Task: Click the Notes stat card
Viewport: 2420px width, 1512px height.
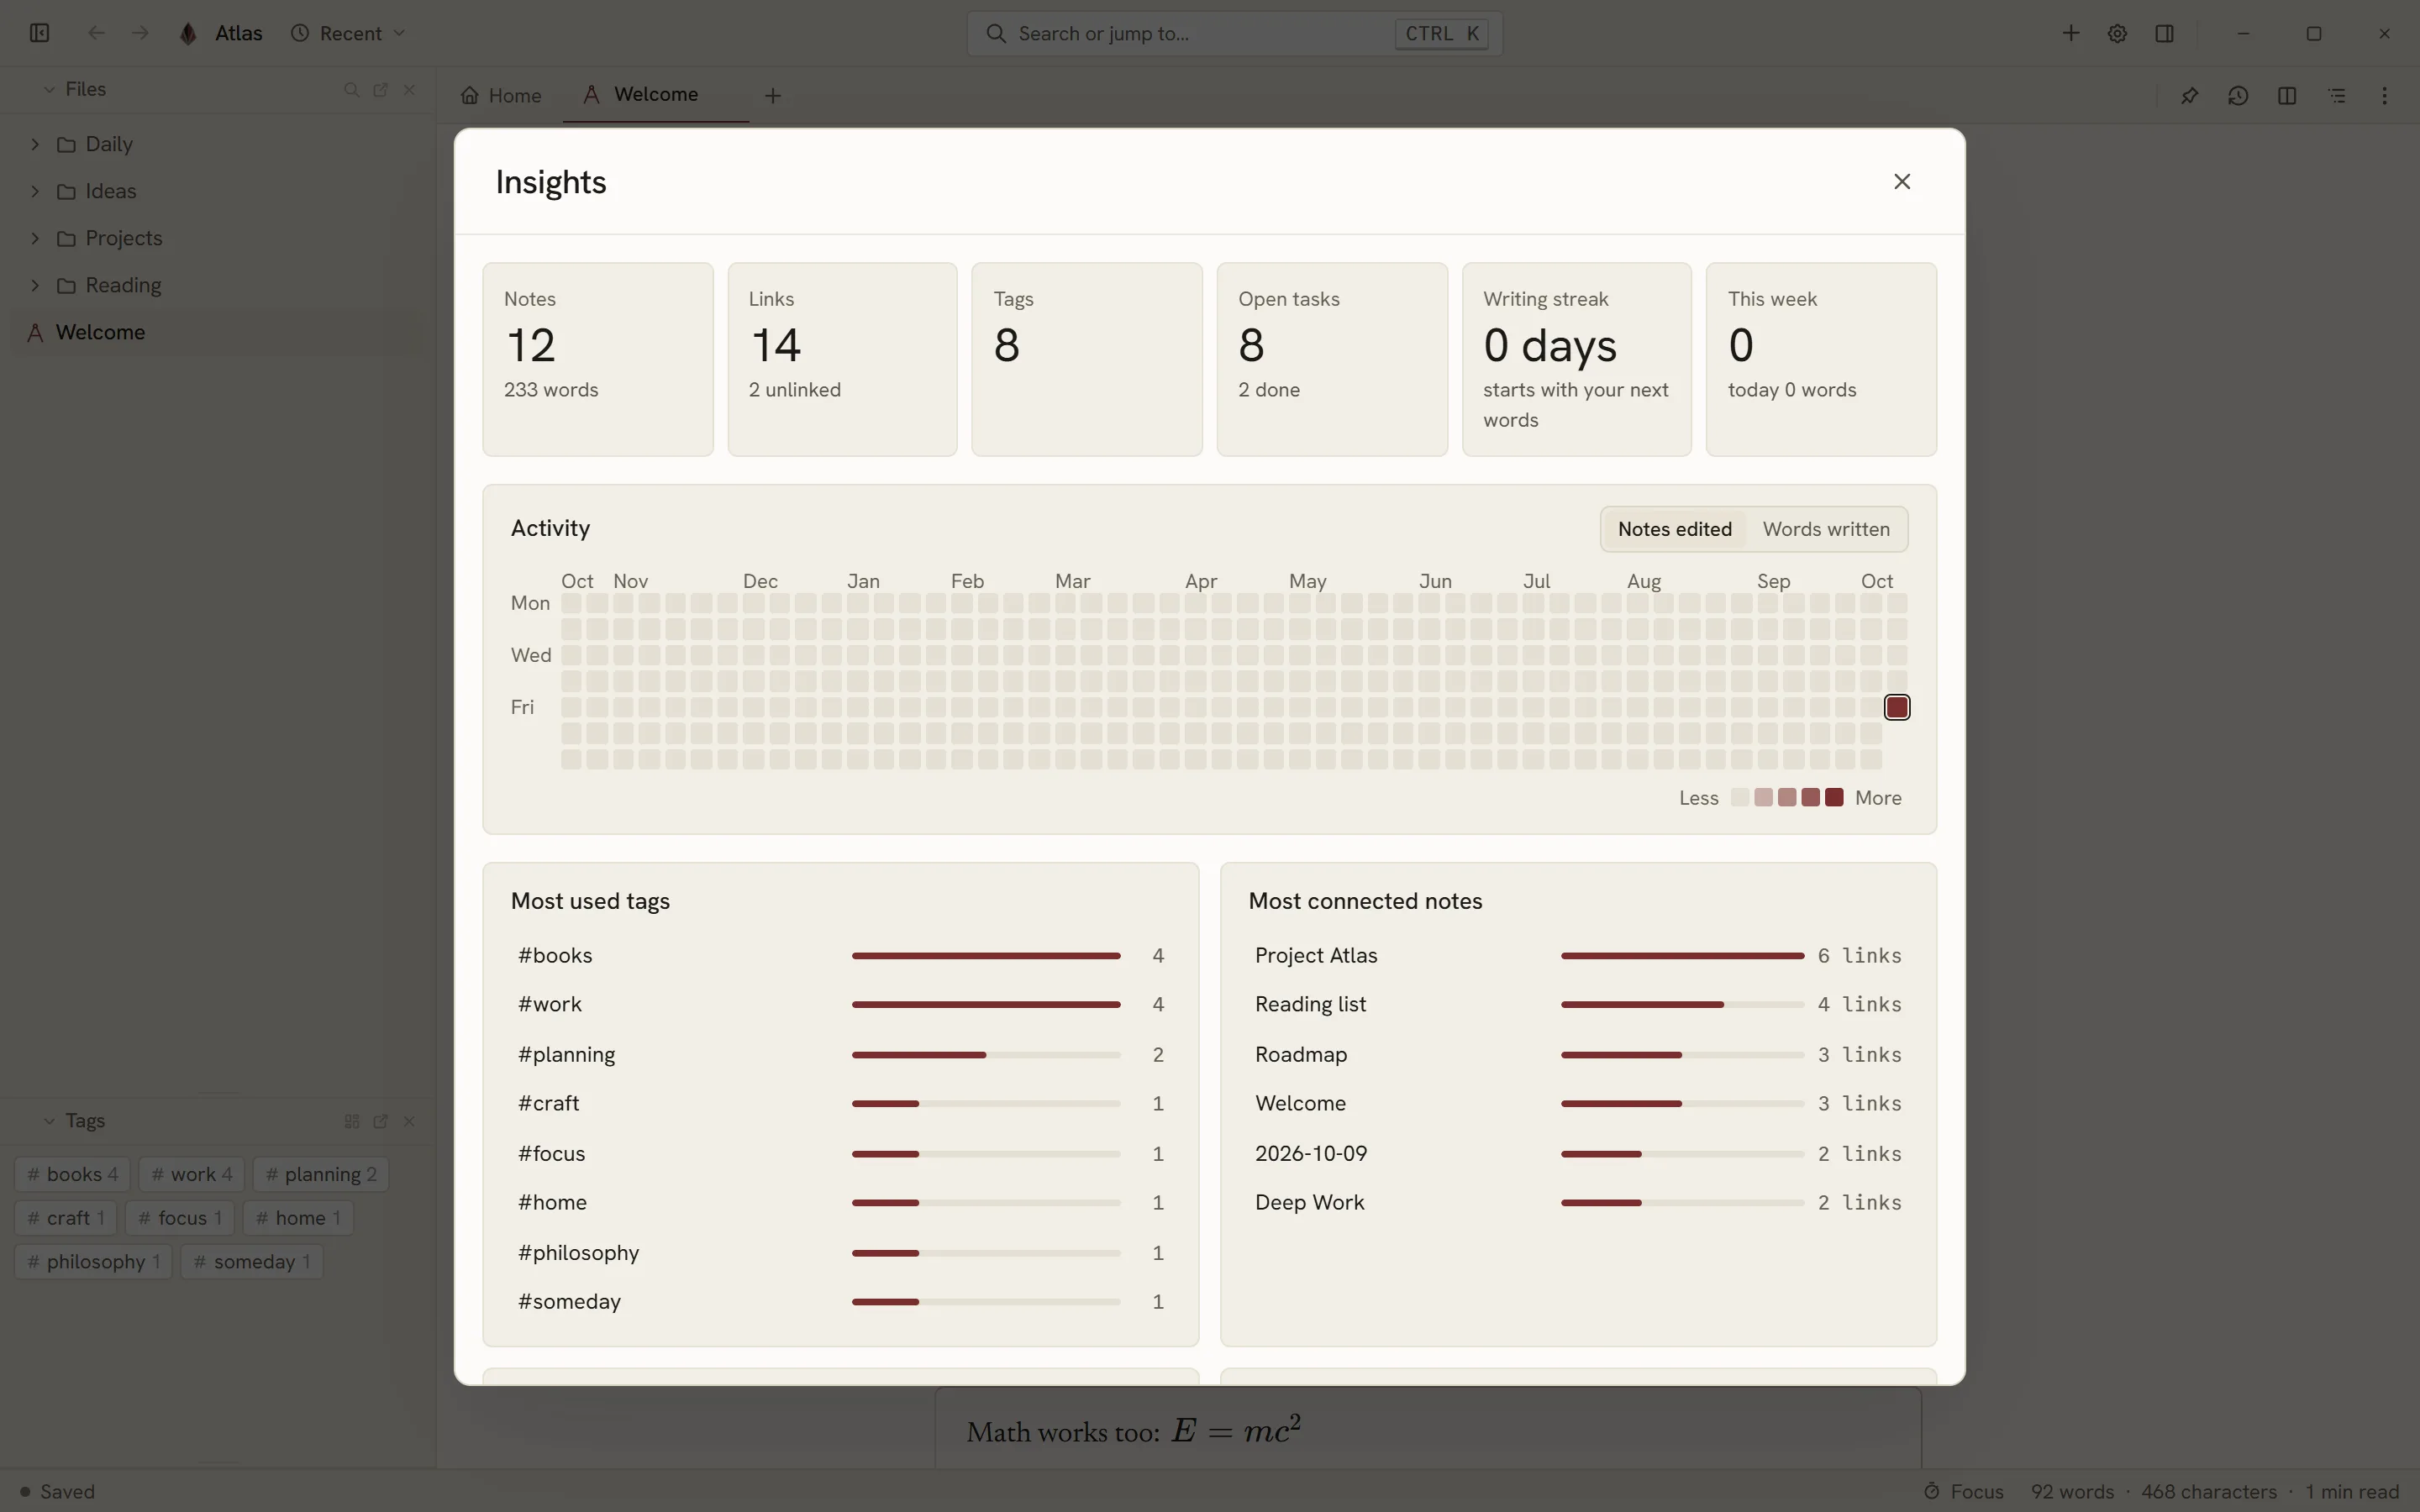Action: point(597,359)
